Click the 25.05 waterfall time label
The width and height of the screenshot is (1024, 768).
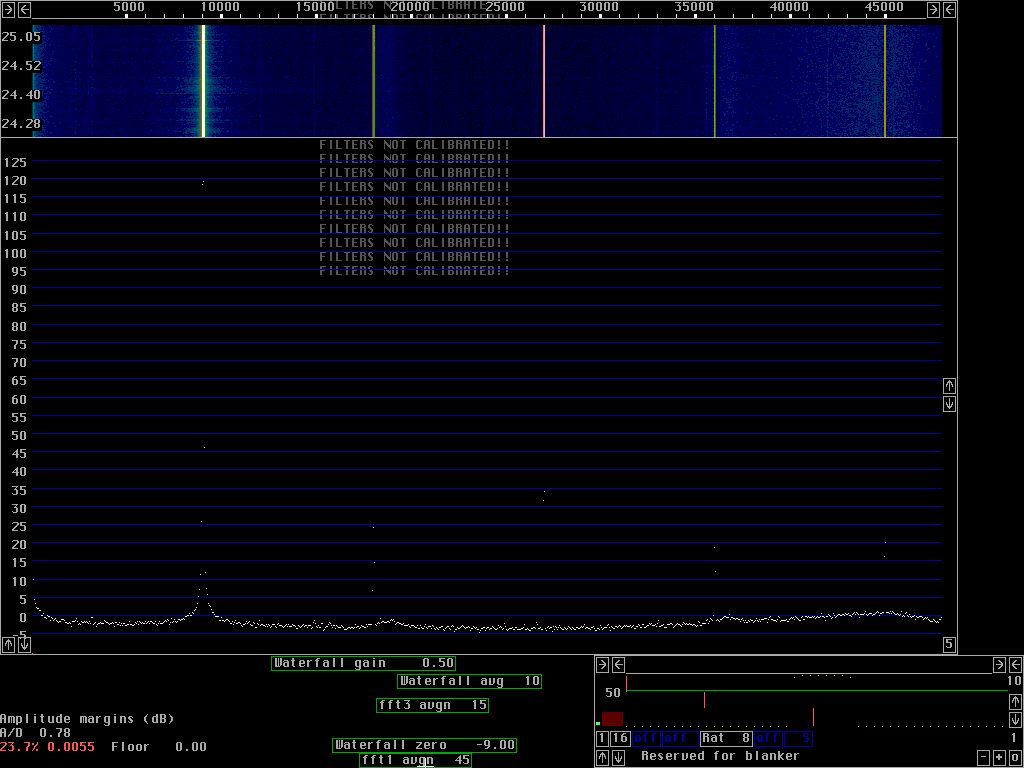(x=21, y=37)
